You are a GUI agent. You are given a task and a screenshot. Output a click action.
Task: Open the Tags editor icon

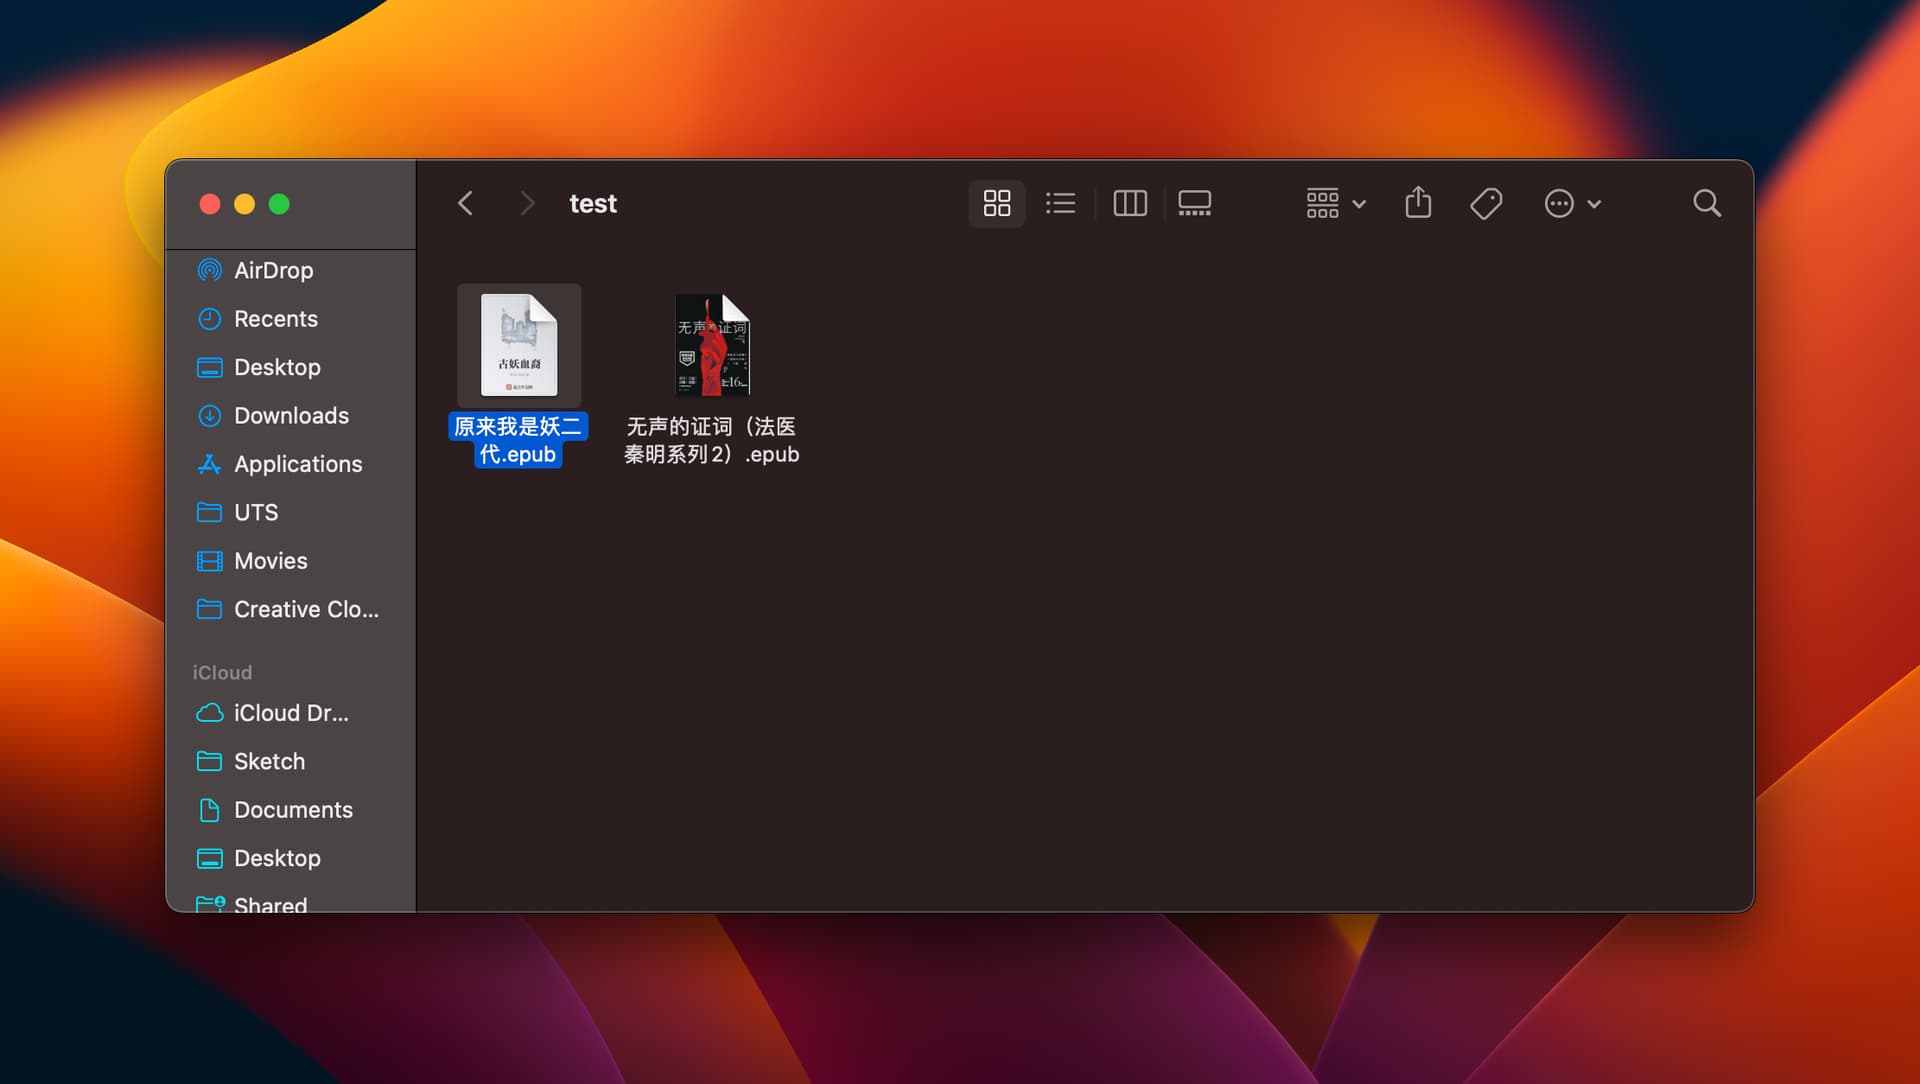pos(1486,204)
